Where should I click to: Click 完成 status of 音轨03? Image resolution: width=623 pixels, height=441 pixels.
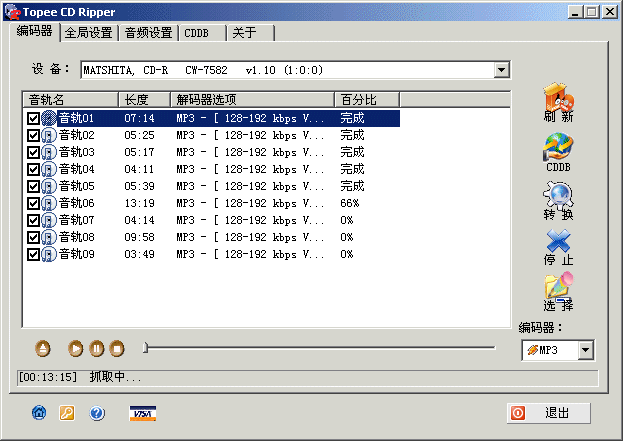(352, 152)
